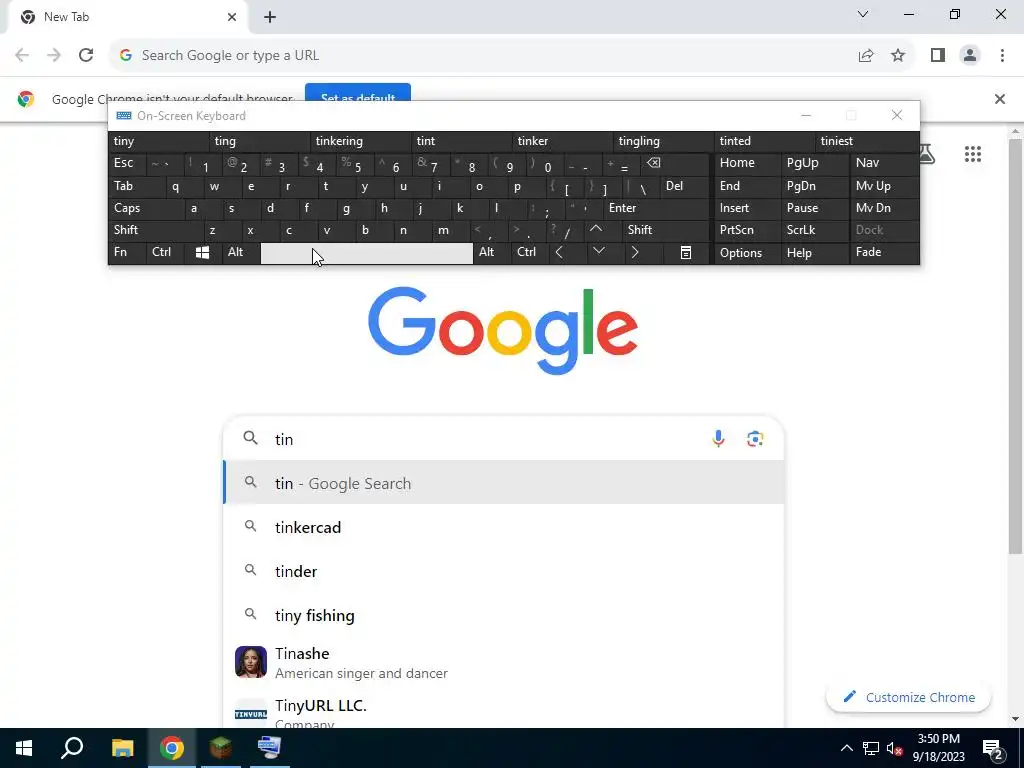Click Customize Chrome button
Screen dimensions: 1024x768
(909, 697)
